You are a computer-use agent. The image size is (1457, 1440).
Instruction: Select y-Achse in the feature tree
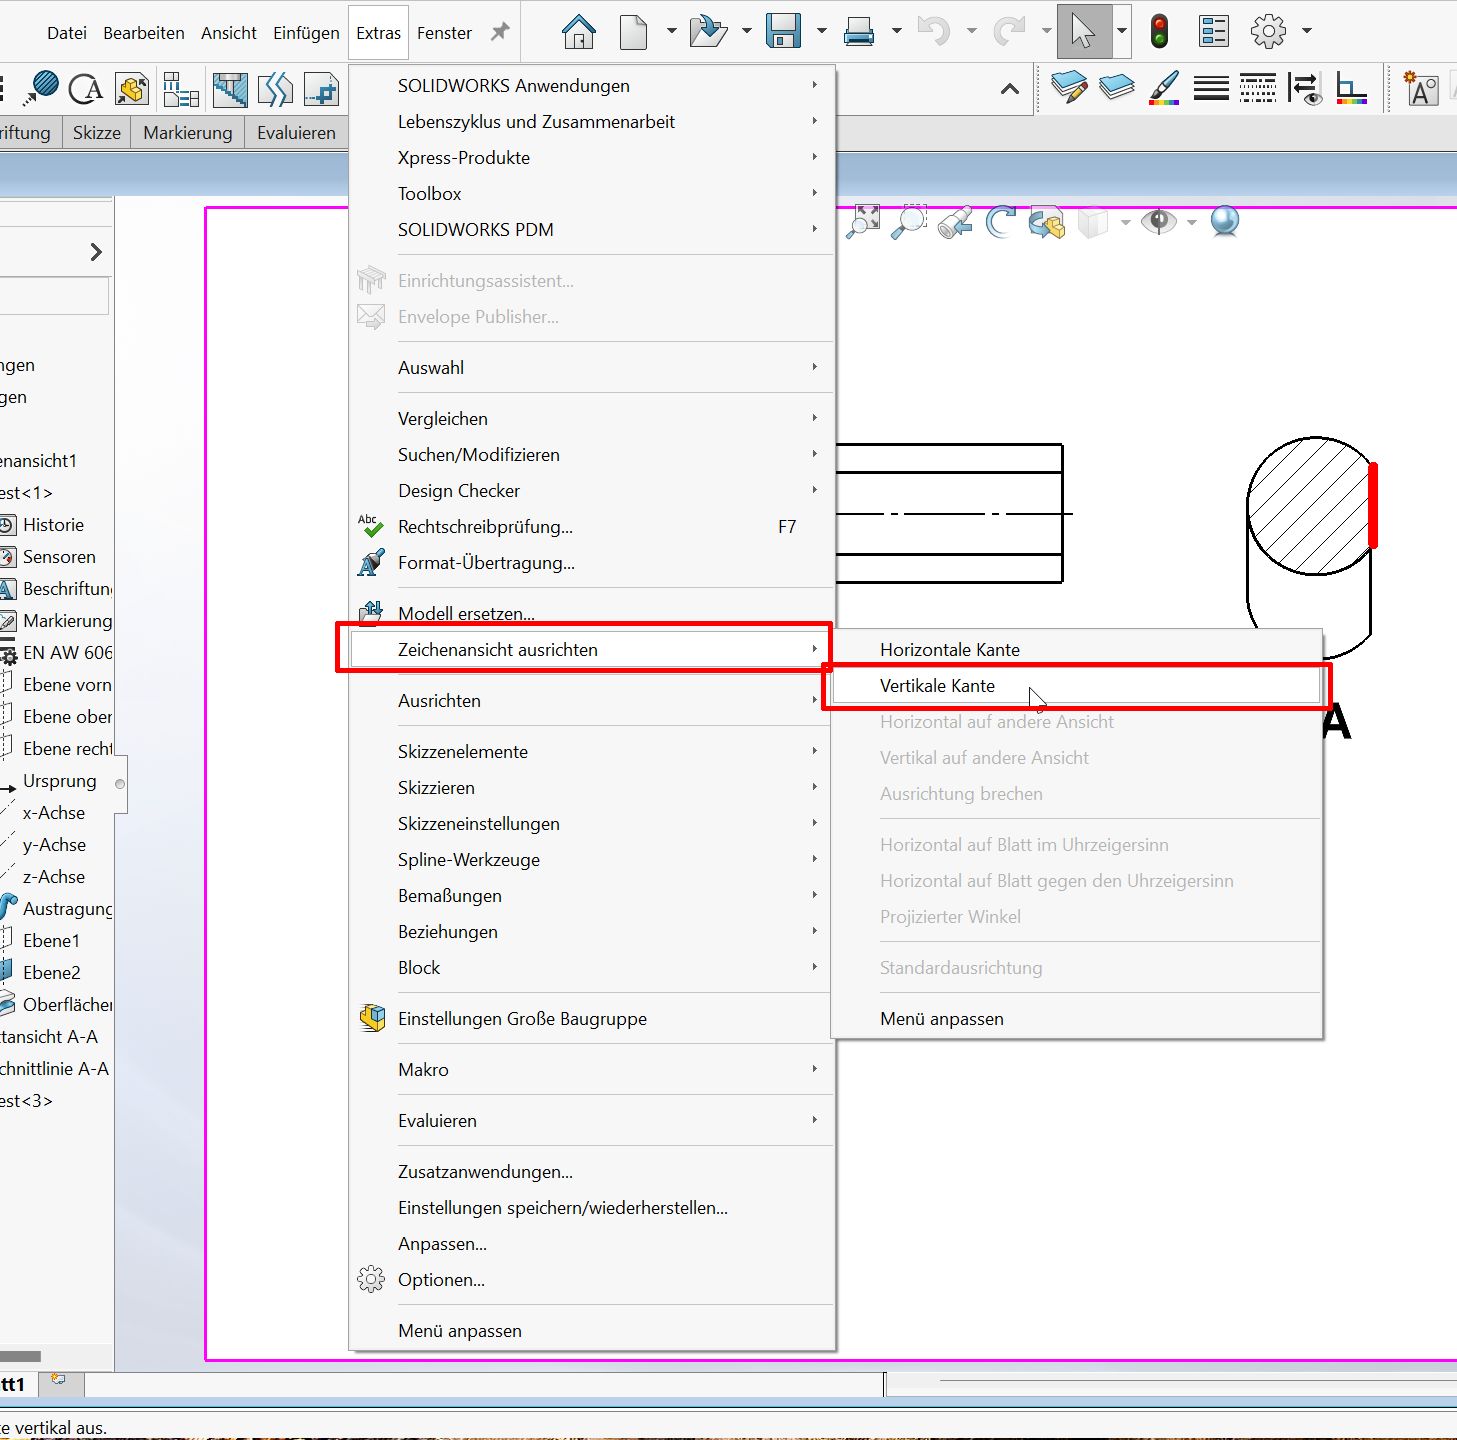click(54, 845)
